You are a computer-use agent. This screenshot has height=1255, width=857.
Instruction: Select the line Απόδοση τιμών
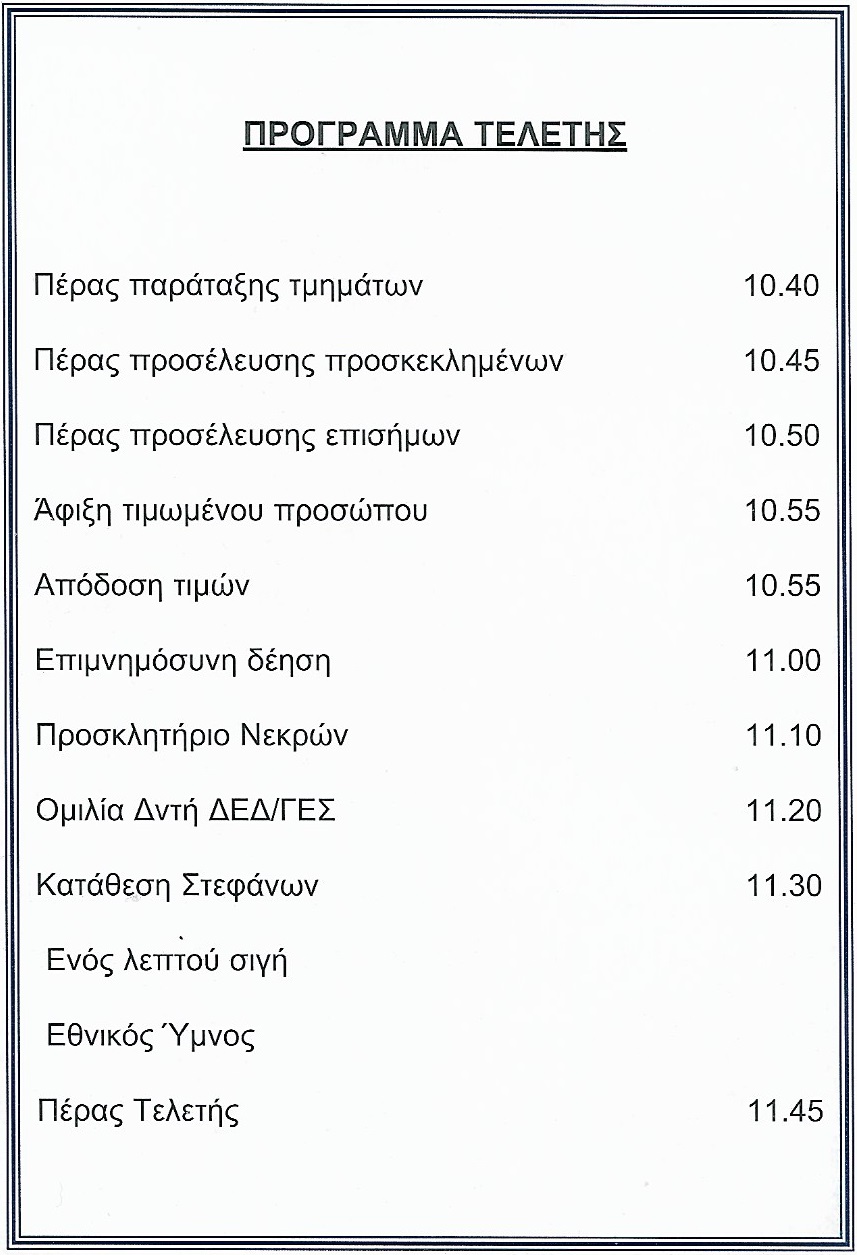[x=142, y=586]
